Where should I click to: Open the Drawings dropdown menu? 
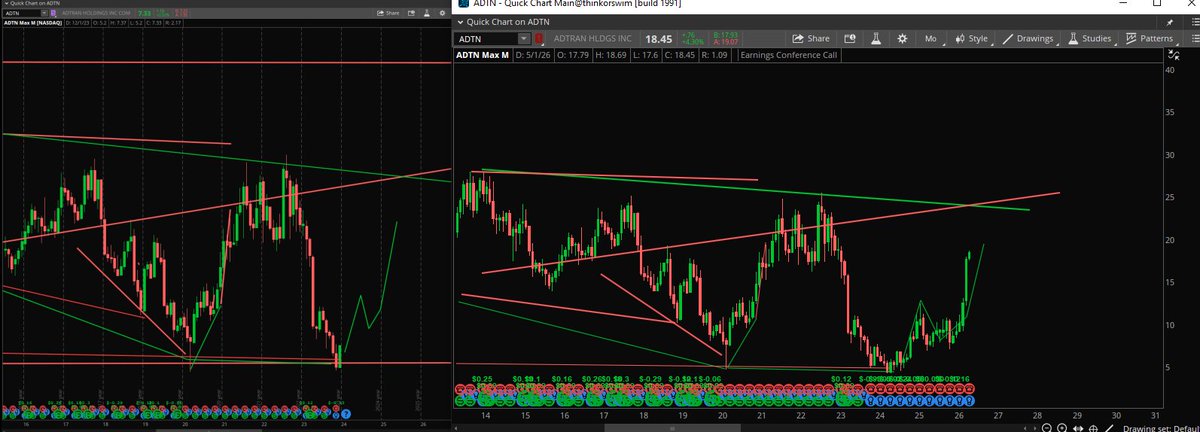pos(1028,38)
